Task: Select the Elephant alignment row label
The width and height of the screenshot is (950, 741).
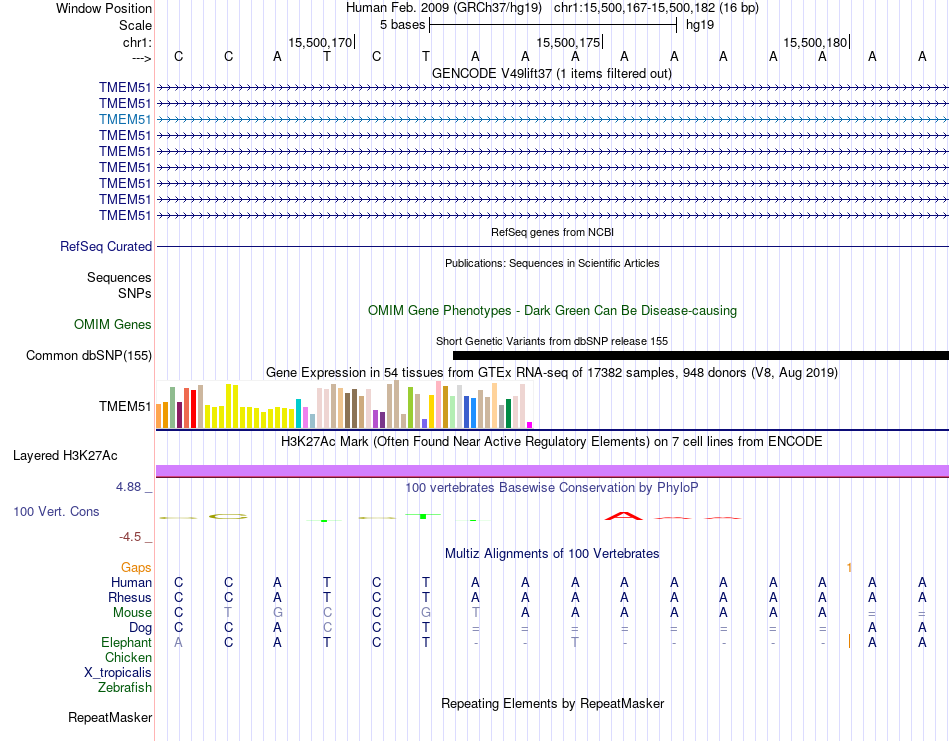Action: pyautogui.click(x=126, y=643)
